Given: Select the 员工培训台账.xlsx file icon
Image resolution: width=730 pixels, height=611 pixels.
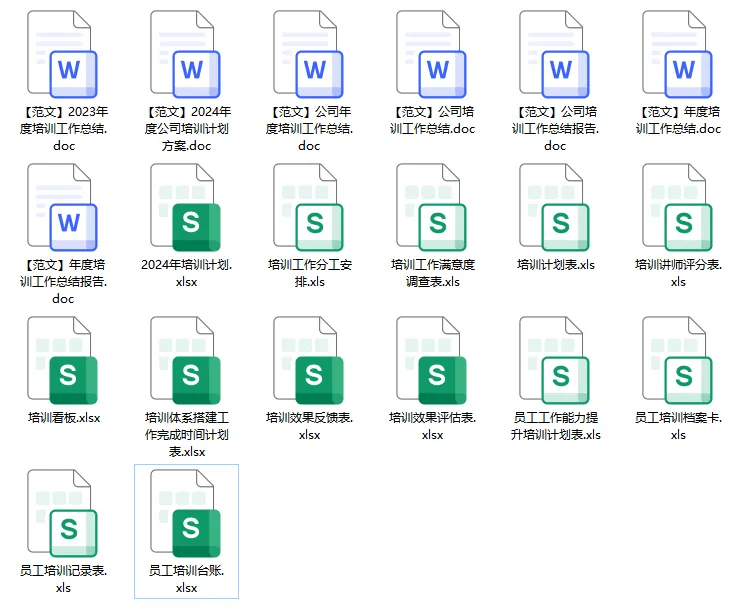Looking at the screenshot, I should [x=185, y=513].
